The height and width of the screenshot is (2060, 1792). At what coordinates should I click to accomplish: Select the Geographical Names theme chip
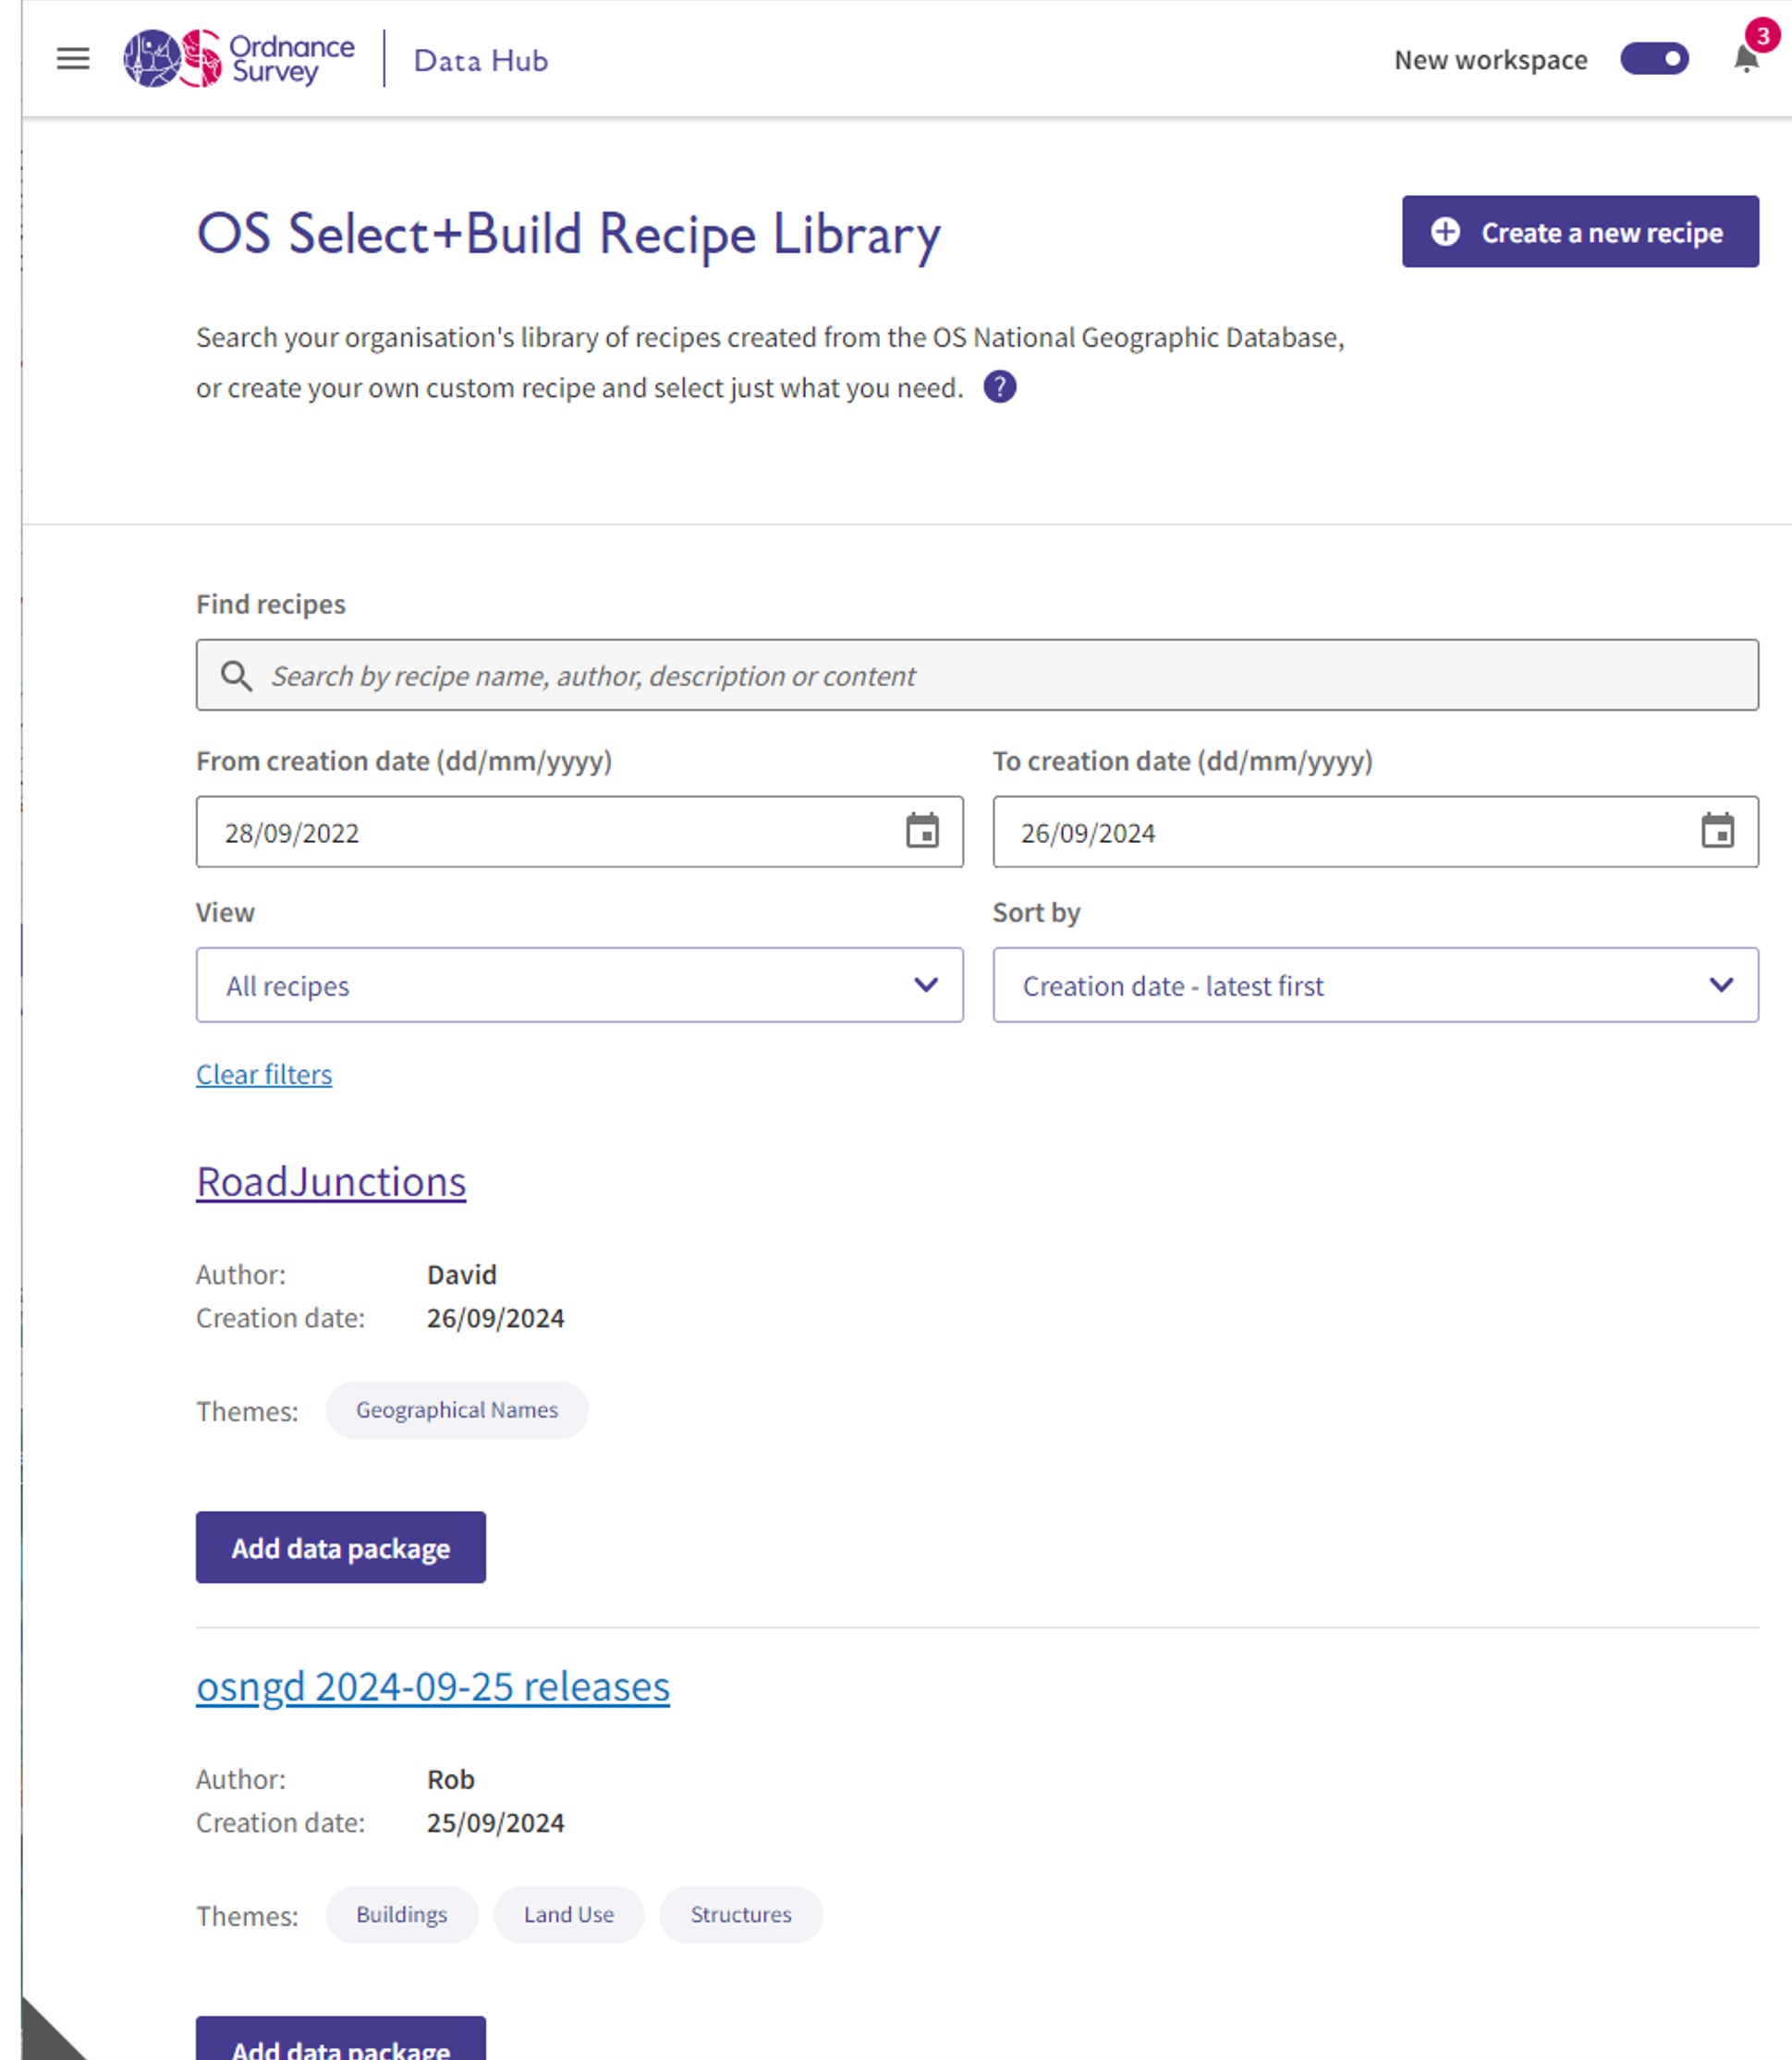[457, 1410]
